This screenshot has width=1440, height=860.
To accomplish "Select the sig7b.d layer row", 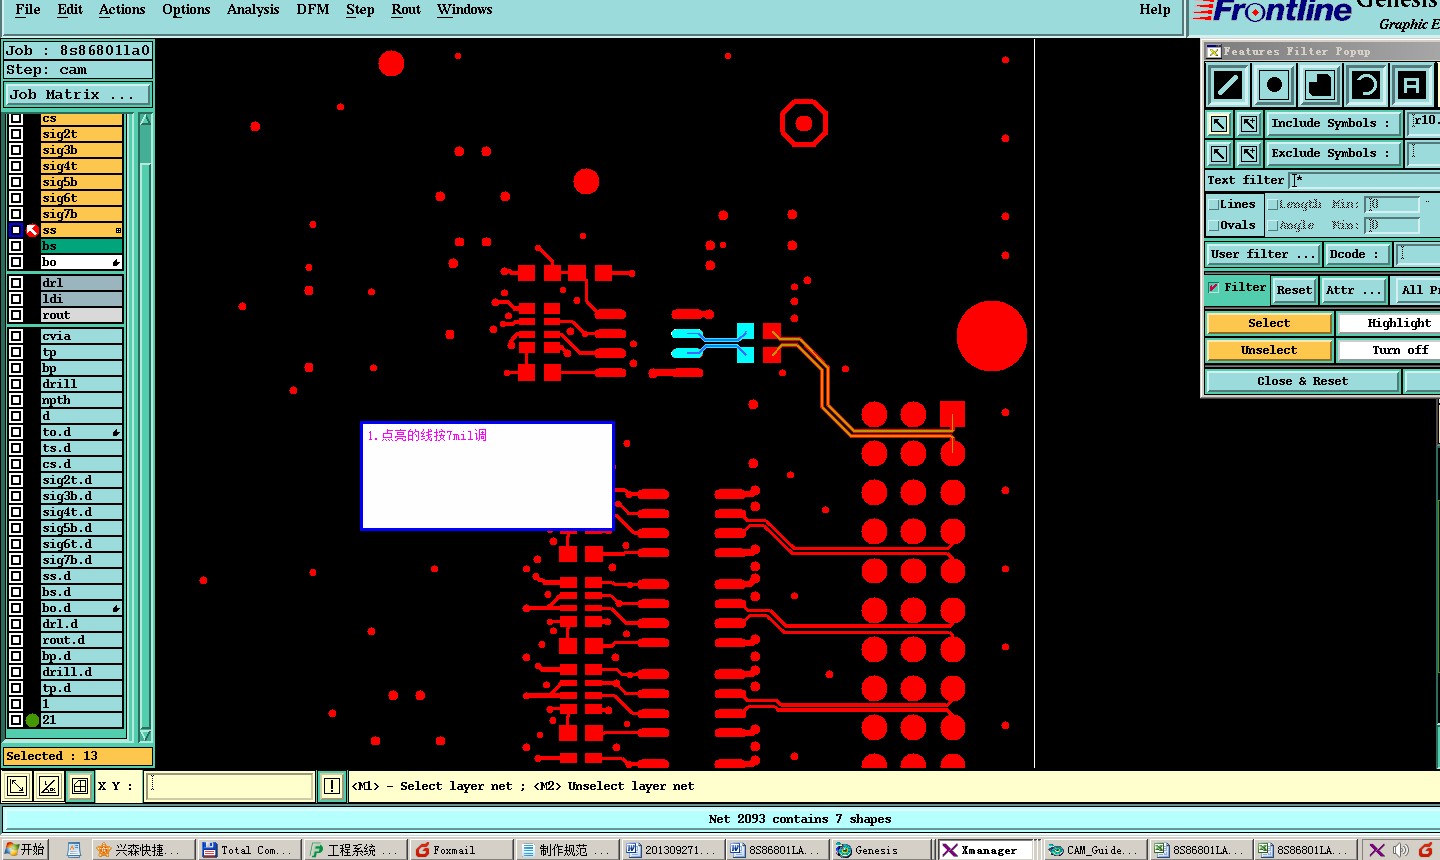I will [82, 560].
